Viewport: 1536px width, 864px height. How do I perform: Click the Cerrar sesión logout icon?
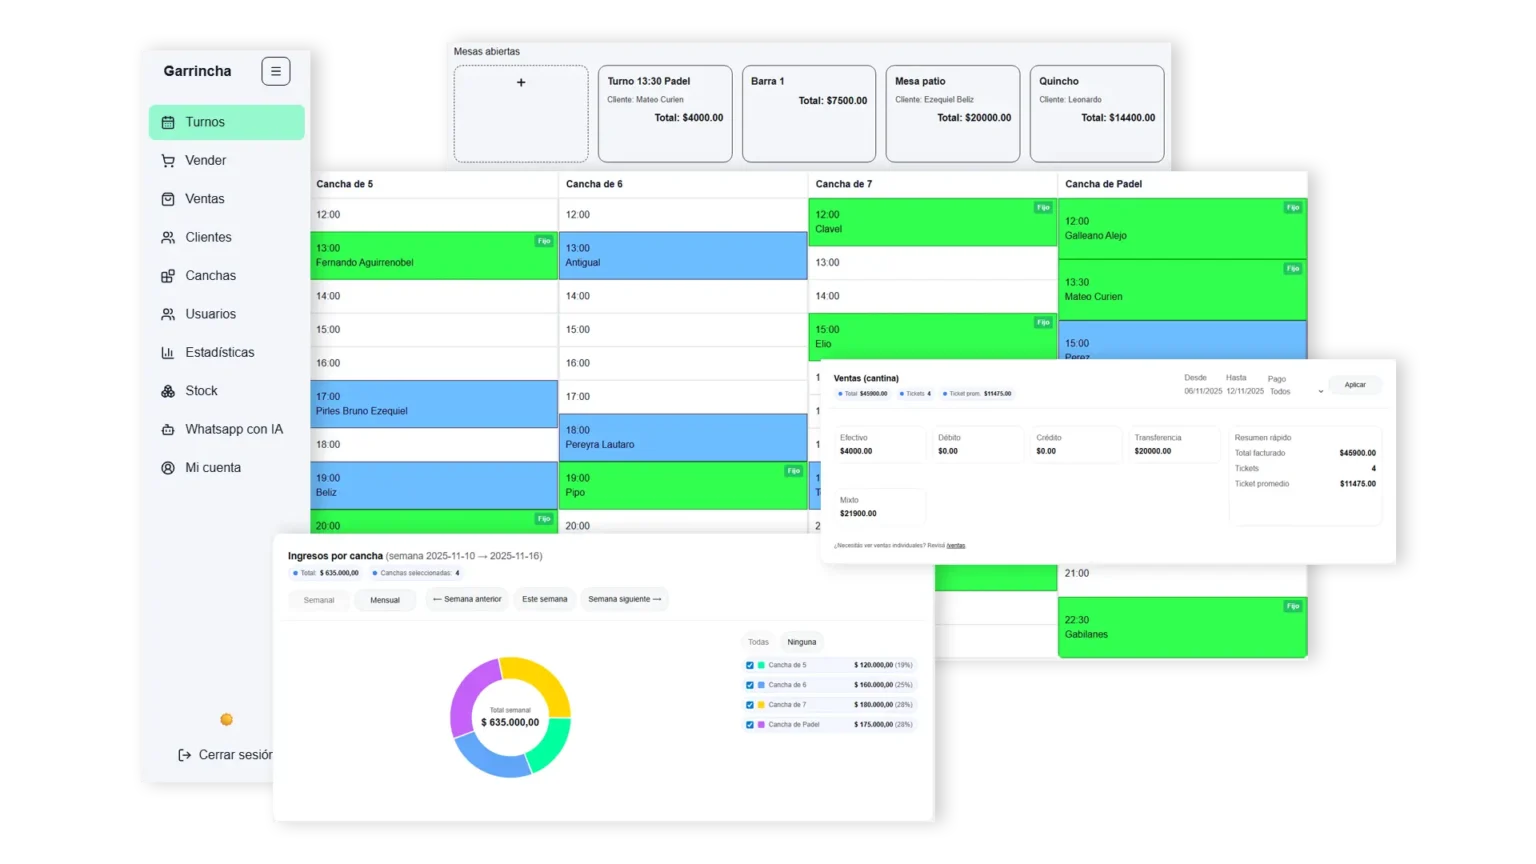(x=184, y=755)
